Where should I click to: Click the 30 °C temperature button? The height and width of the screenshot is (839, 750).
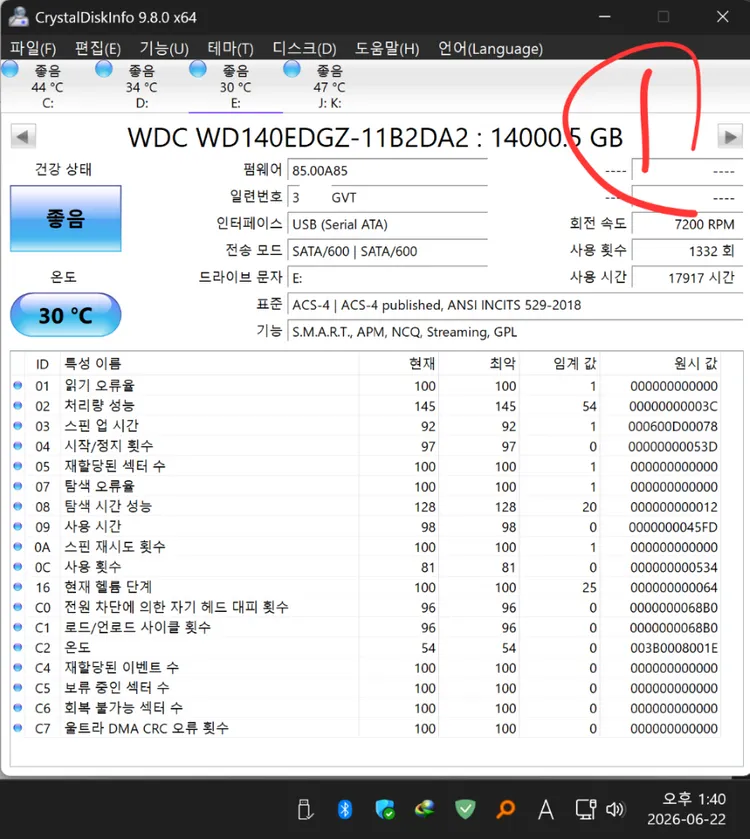click(66, 315)
